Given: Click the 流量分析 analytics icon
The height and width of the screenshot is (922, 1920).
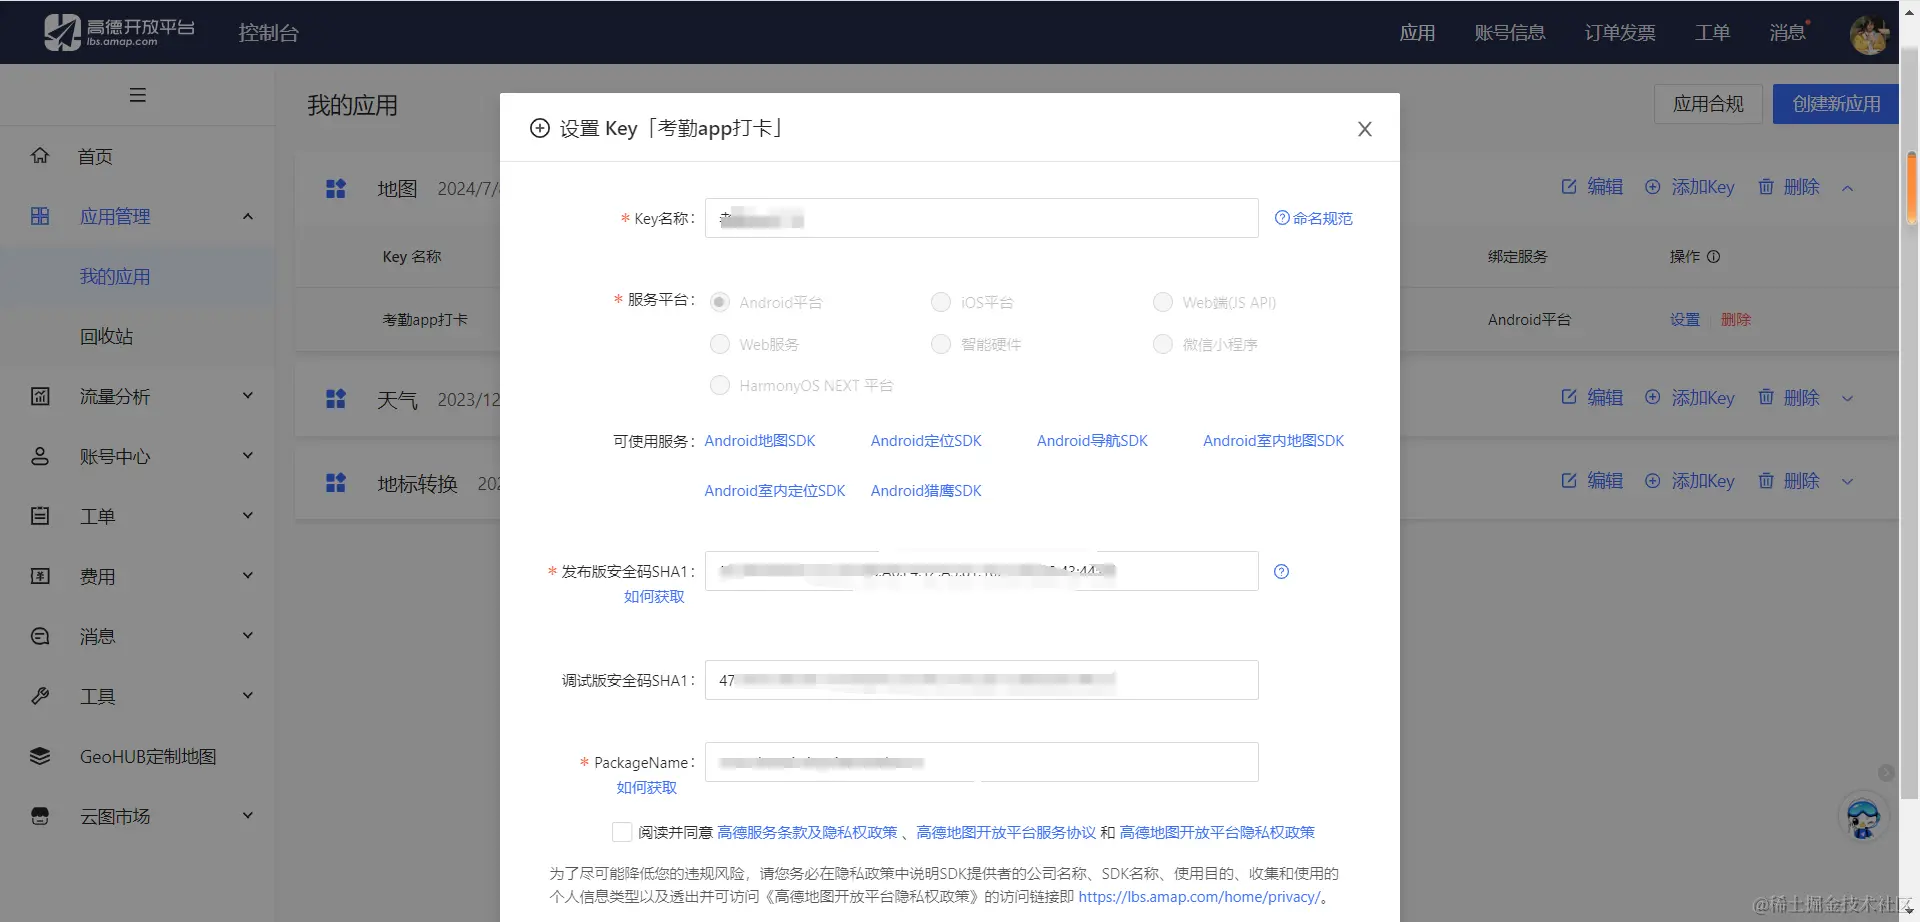Looking at the screenshot, I should [x=40, y=396].
